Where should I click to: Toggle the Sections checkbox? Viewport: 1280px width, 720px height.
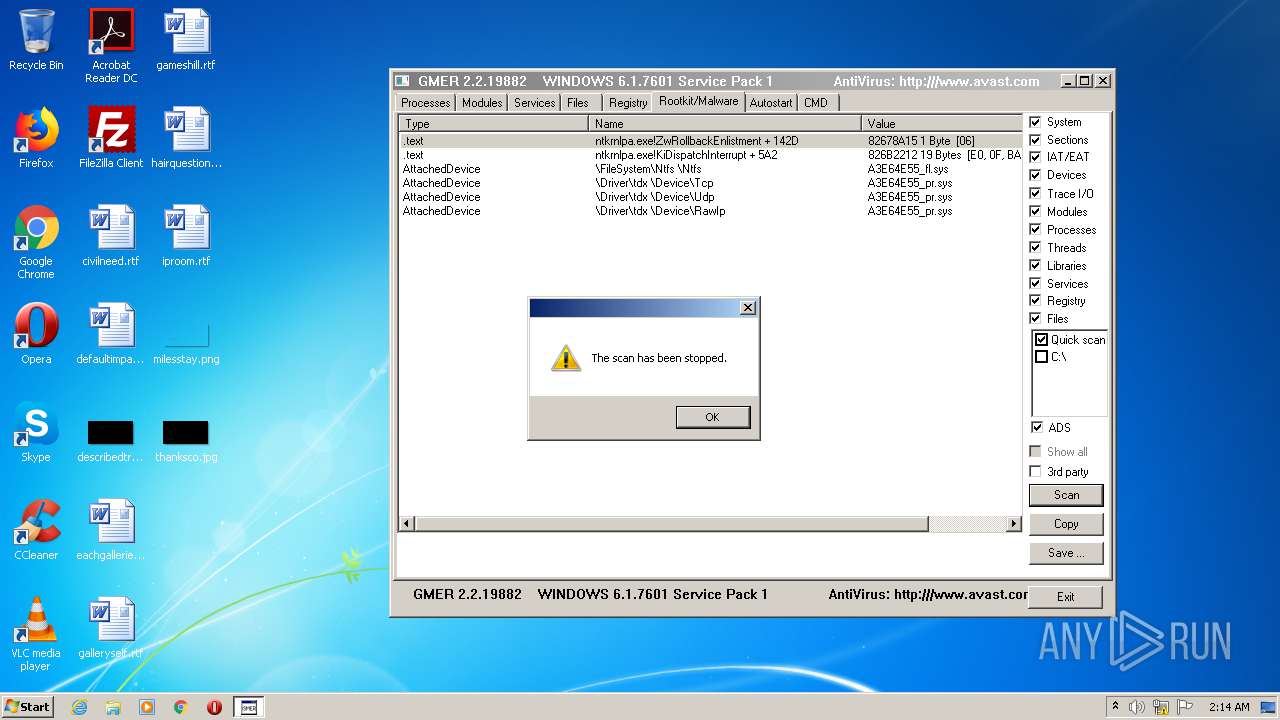point(1035,140)
